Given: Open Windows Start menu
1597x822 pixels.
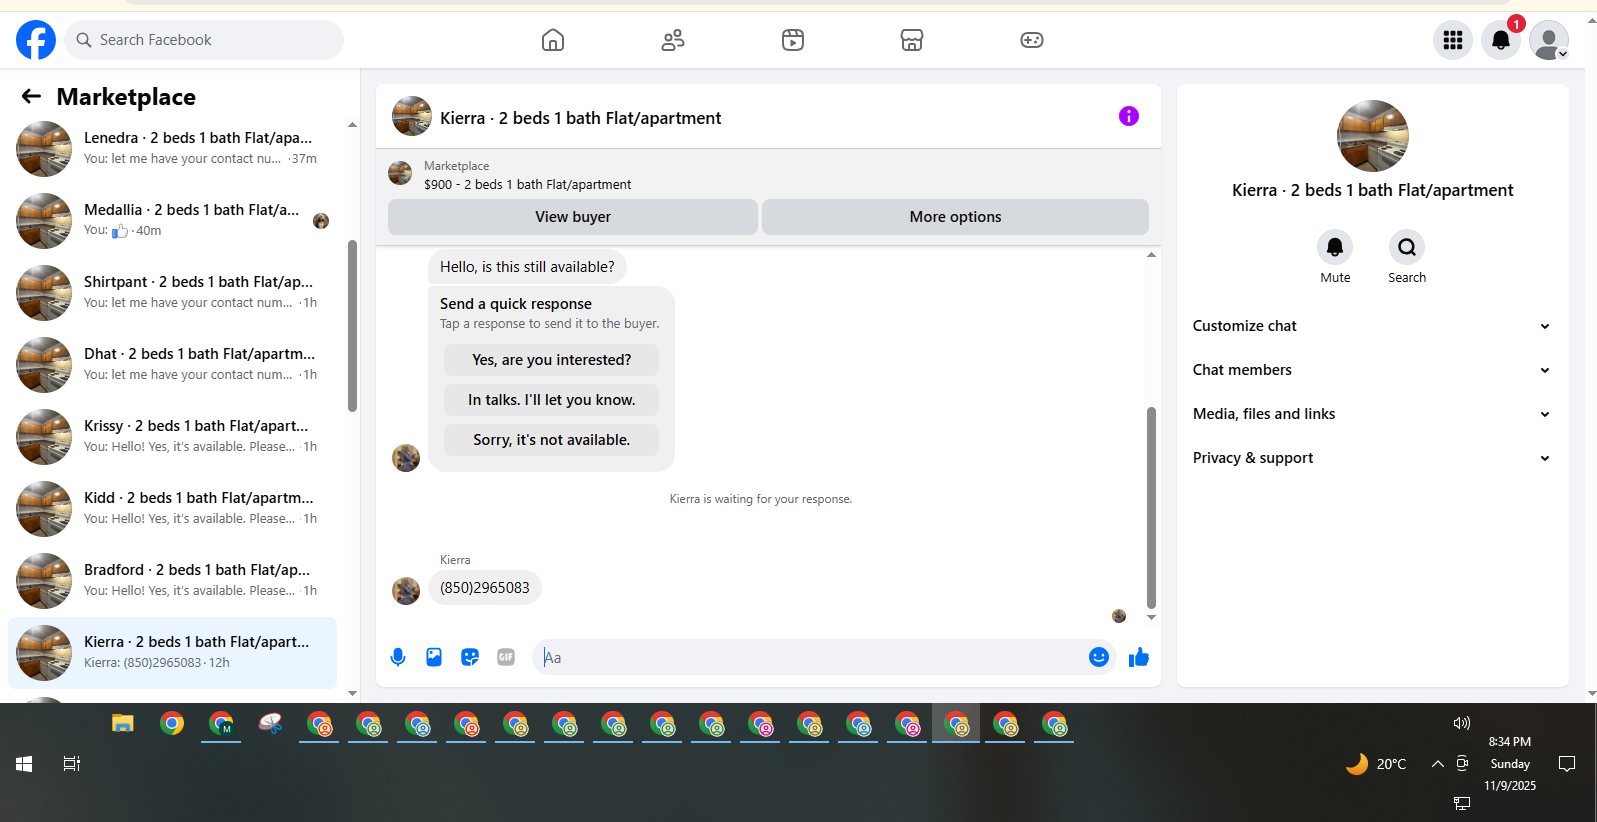Looking at the screenshot, I should point(24,764).
